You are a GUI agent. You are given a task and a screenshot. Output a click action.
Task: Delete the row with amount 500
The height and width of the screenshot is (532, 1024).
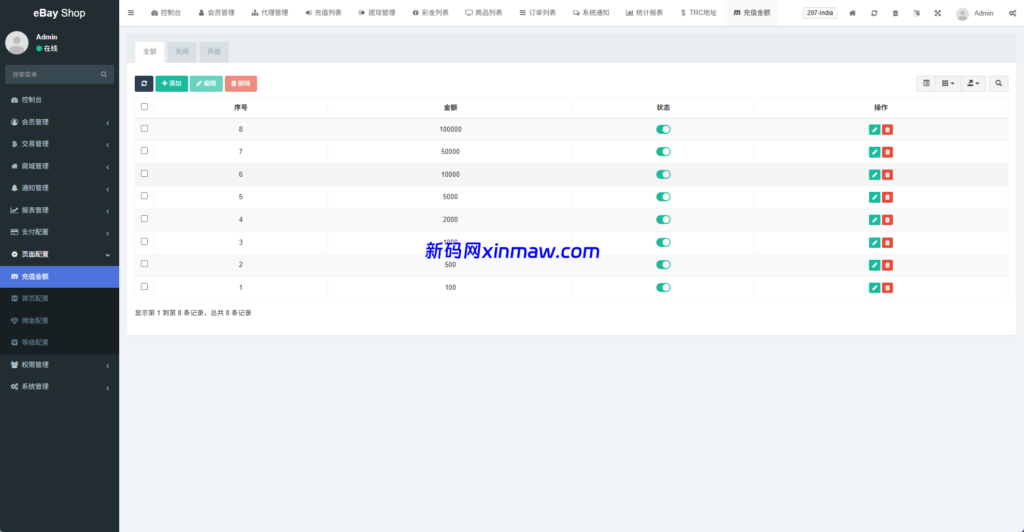(888, 265)
